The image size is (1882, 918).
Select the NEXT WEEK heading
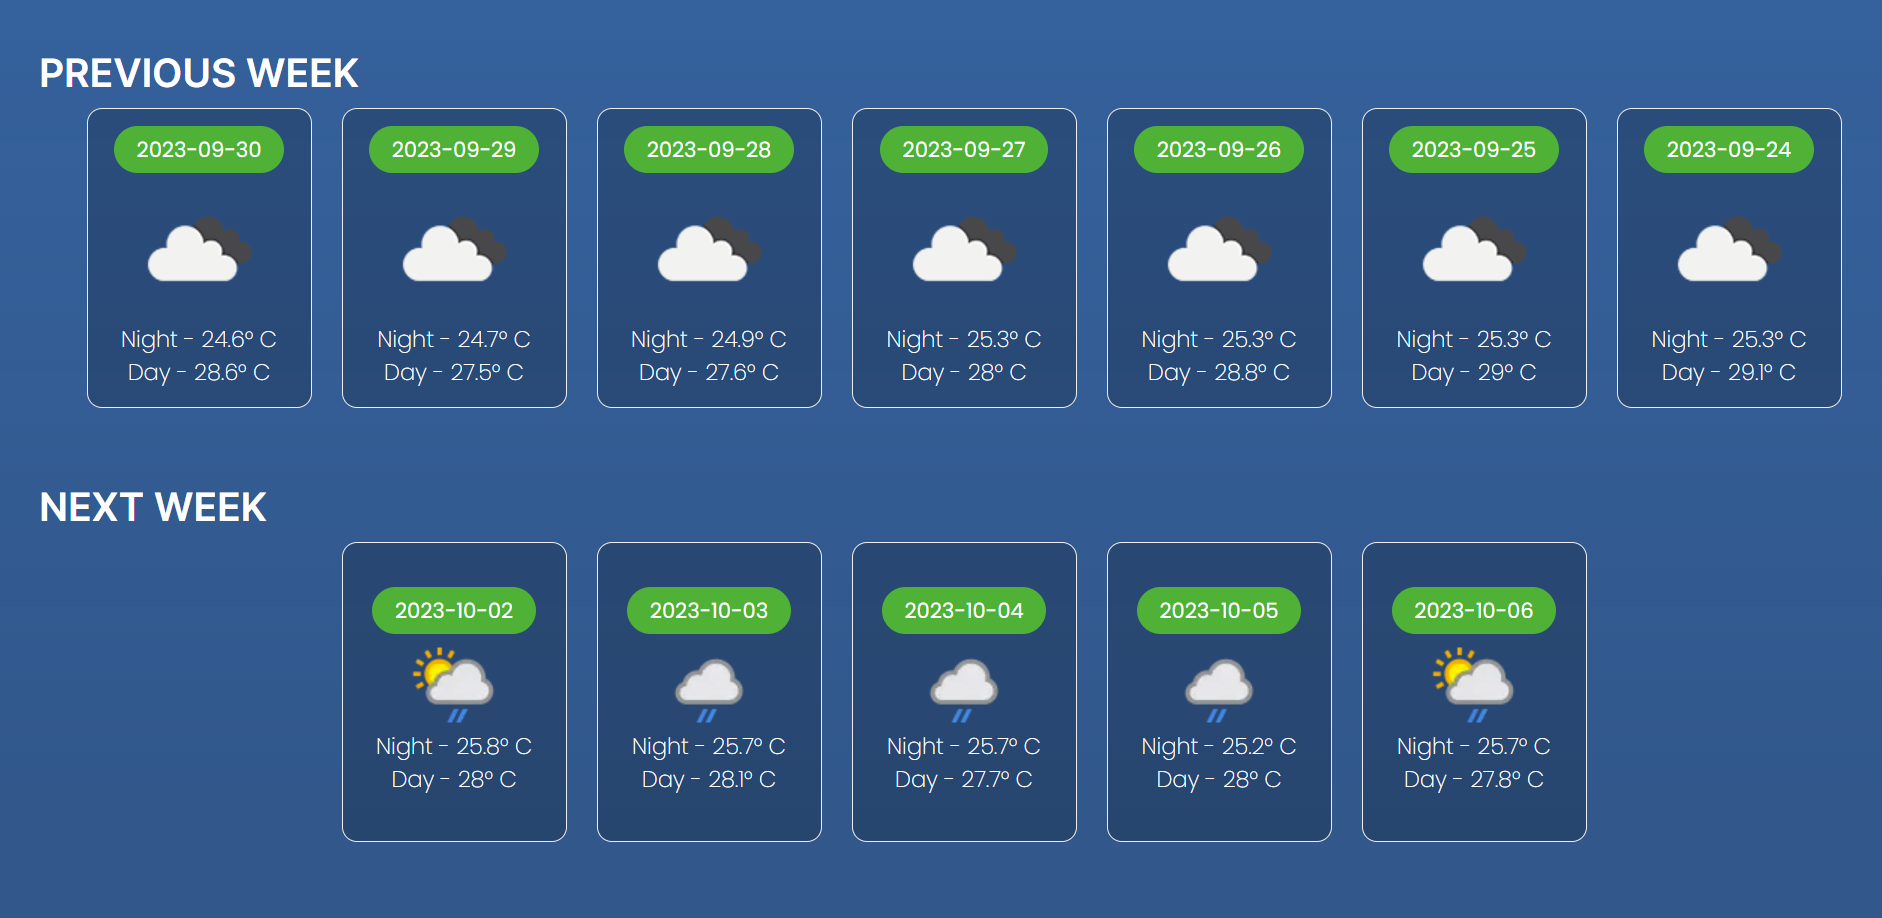pos(152,507)
